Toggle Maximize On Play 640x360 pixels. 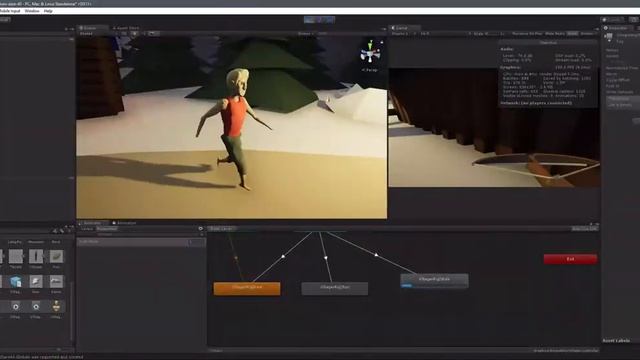(527, 33)
